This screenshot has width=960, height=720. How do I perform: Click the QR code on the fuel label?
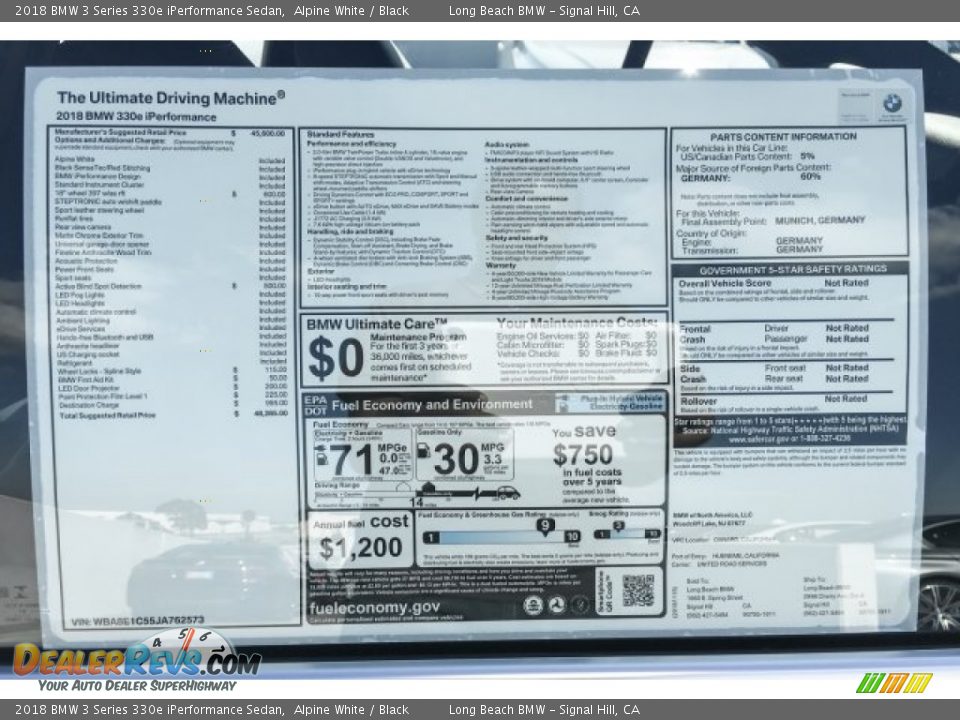(x=637, y=590)
